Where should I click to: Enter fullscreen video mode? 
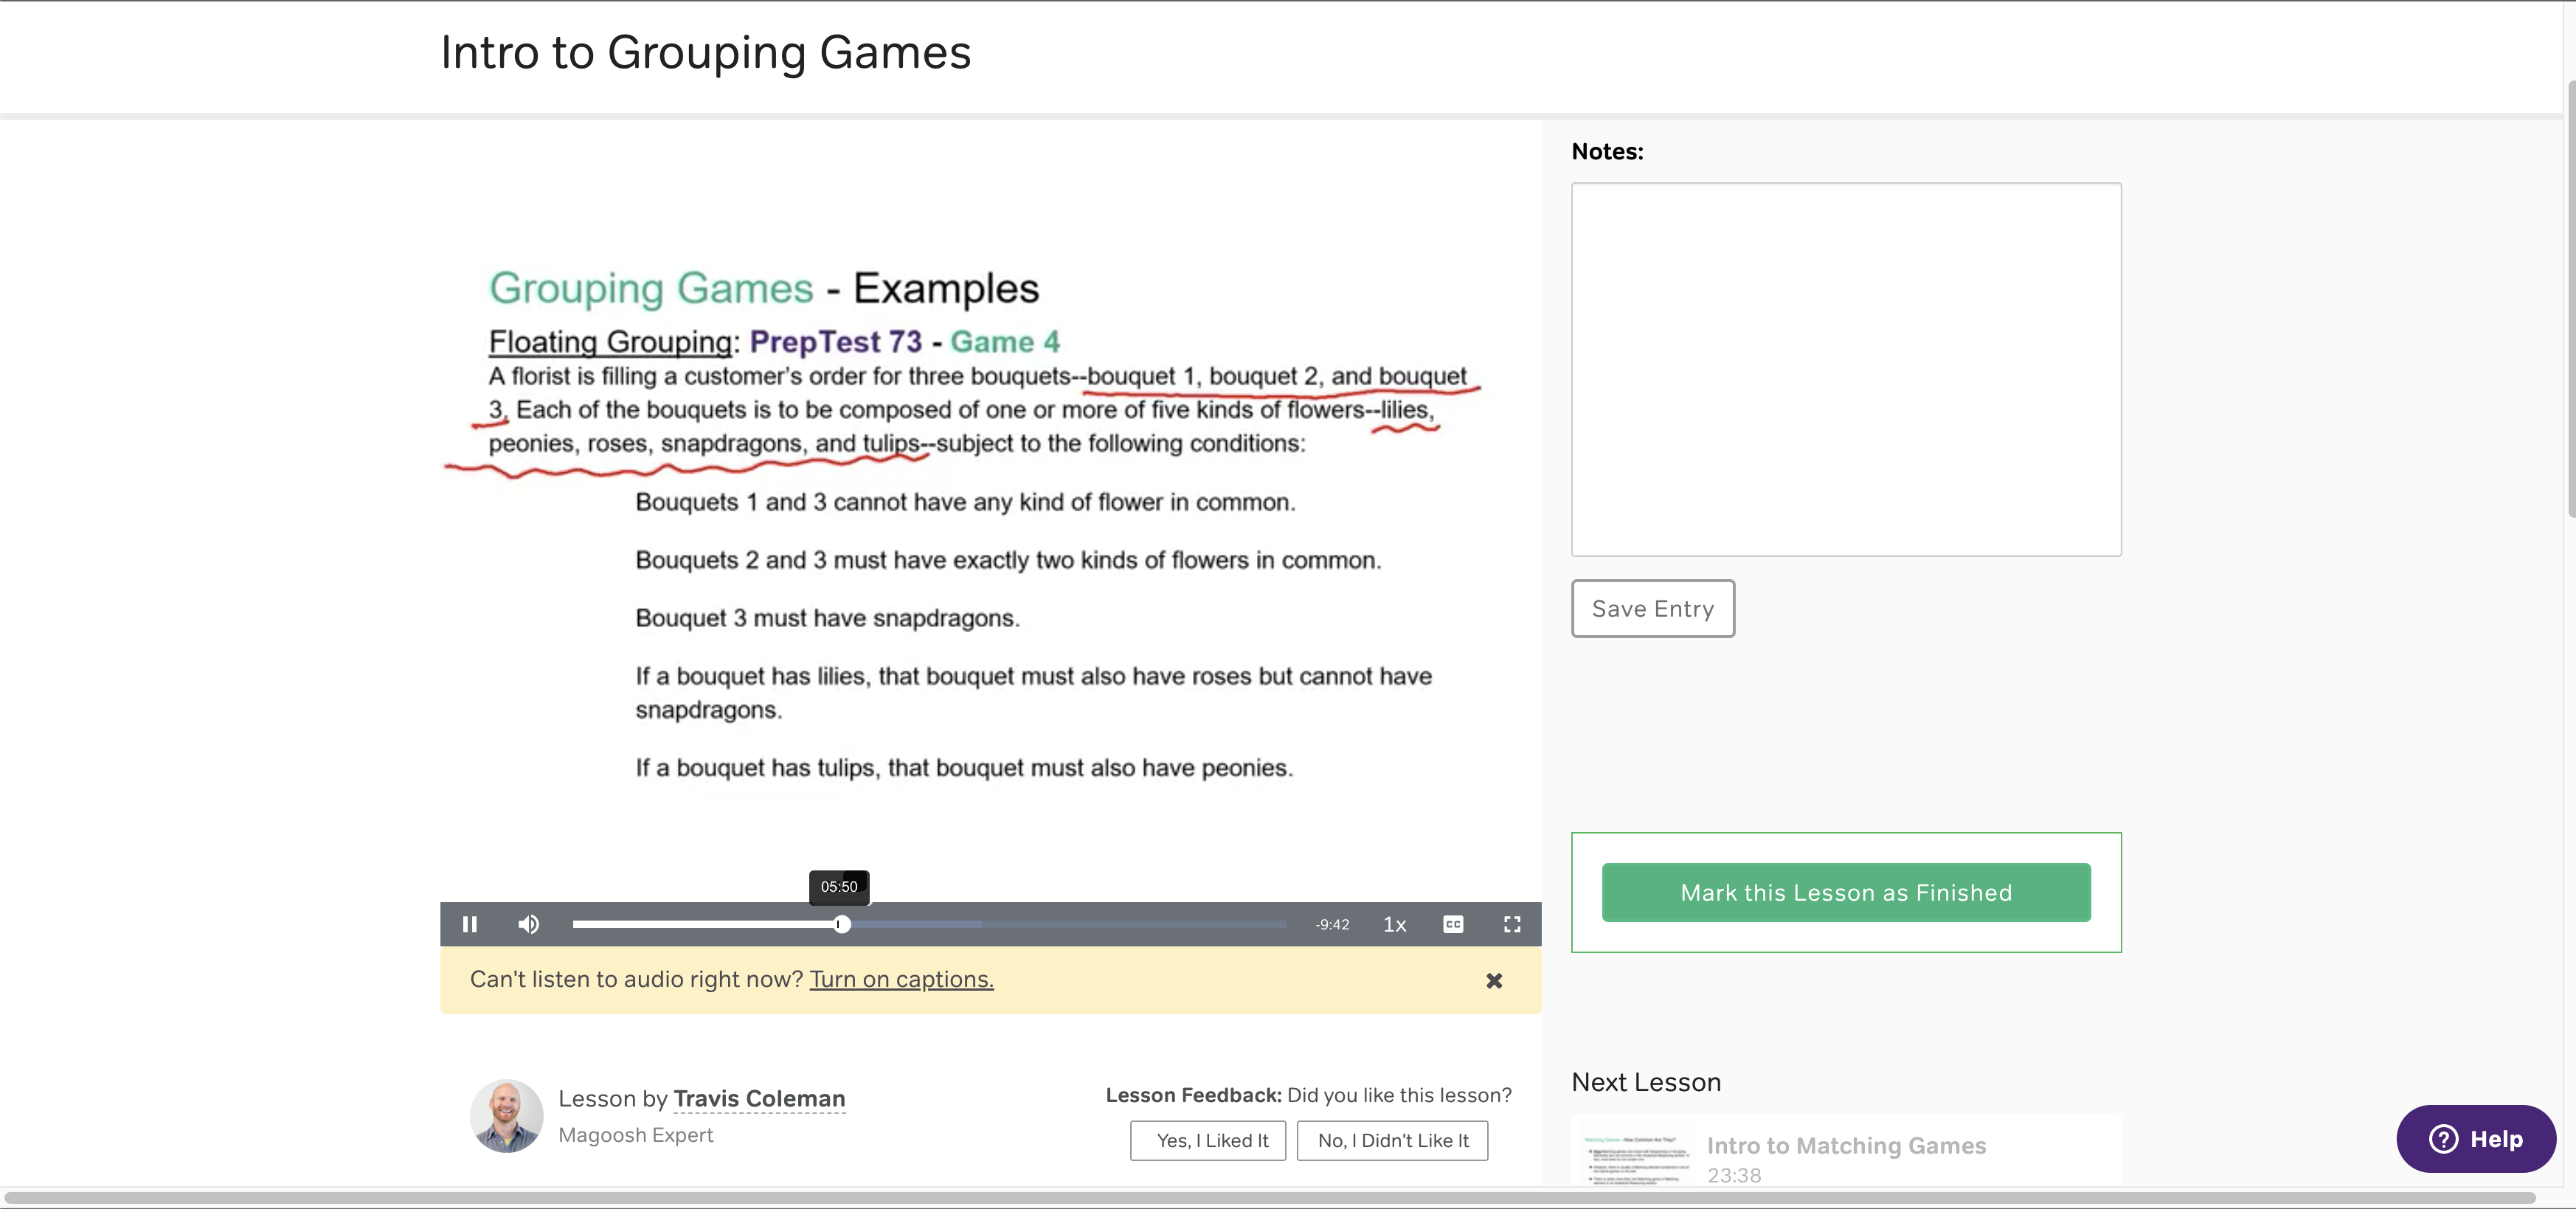point(1512,924)
